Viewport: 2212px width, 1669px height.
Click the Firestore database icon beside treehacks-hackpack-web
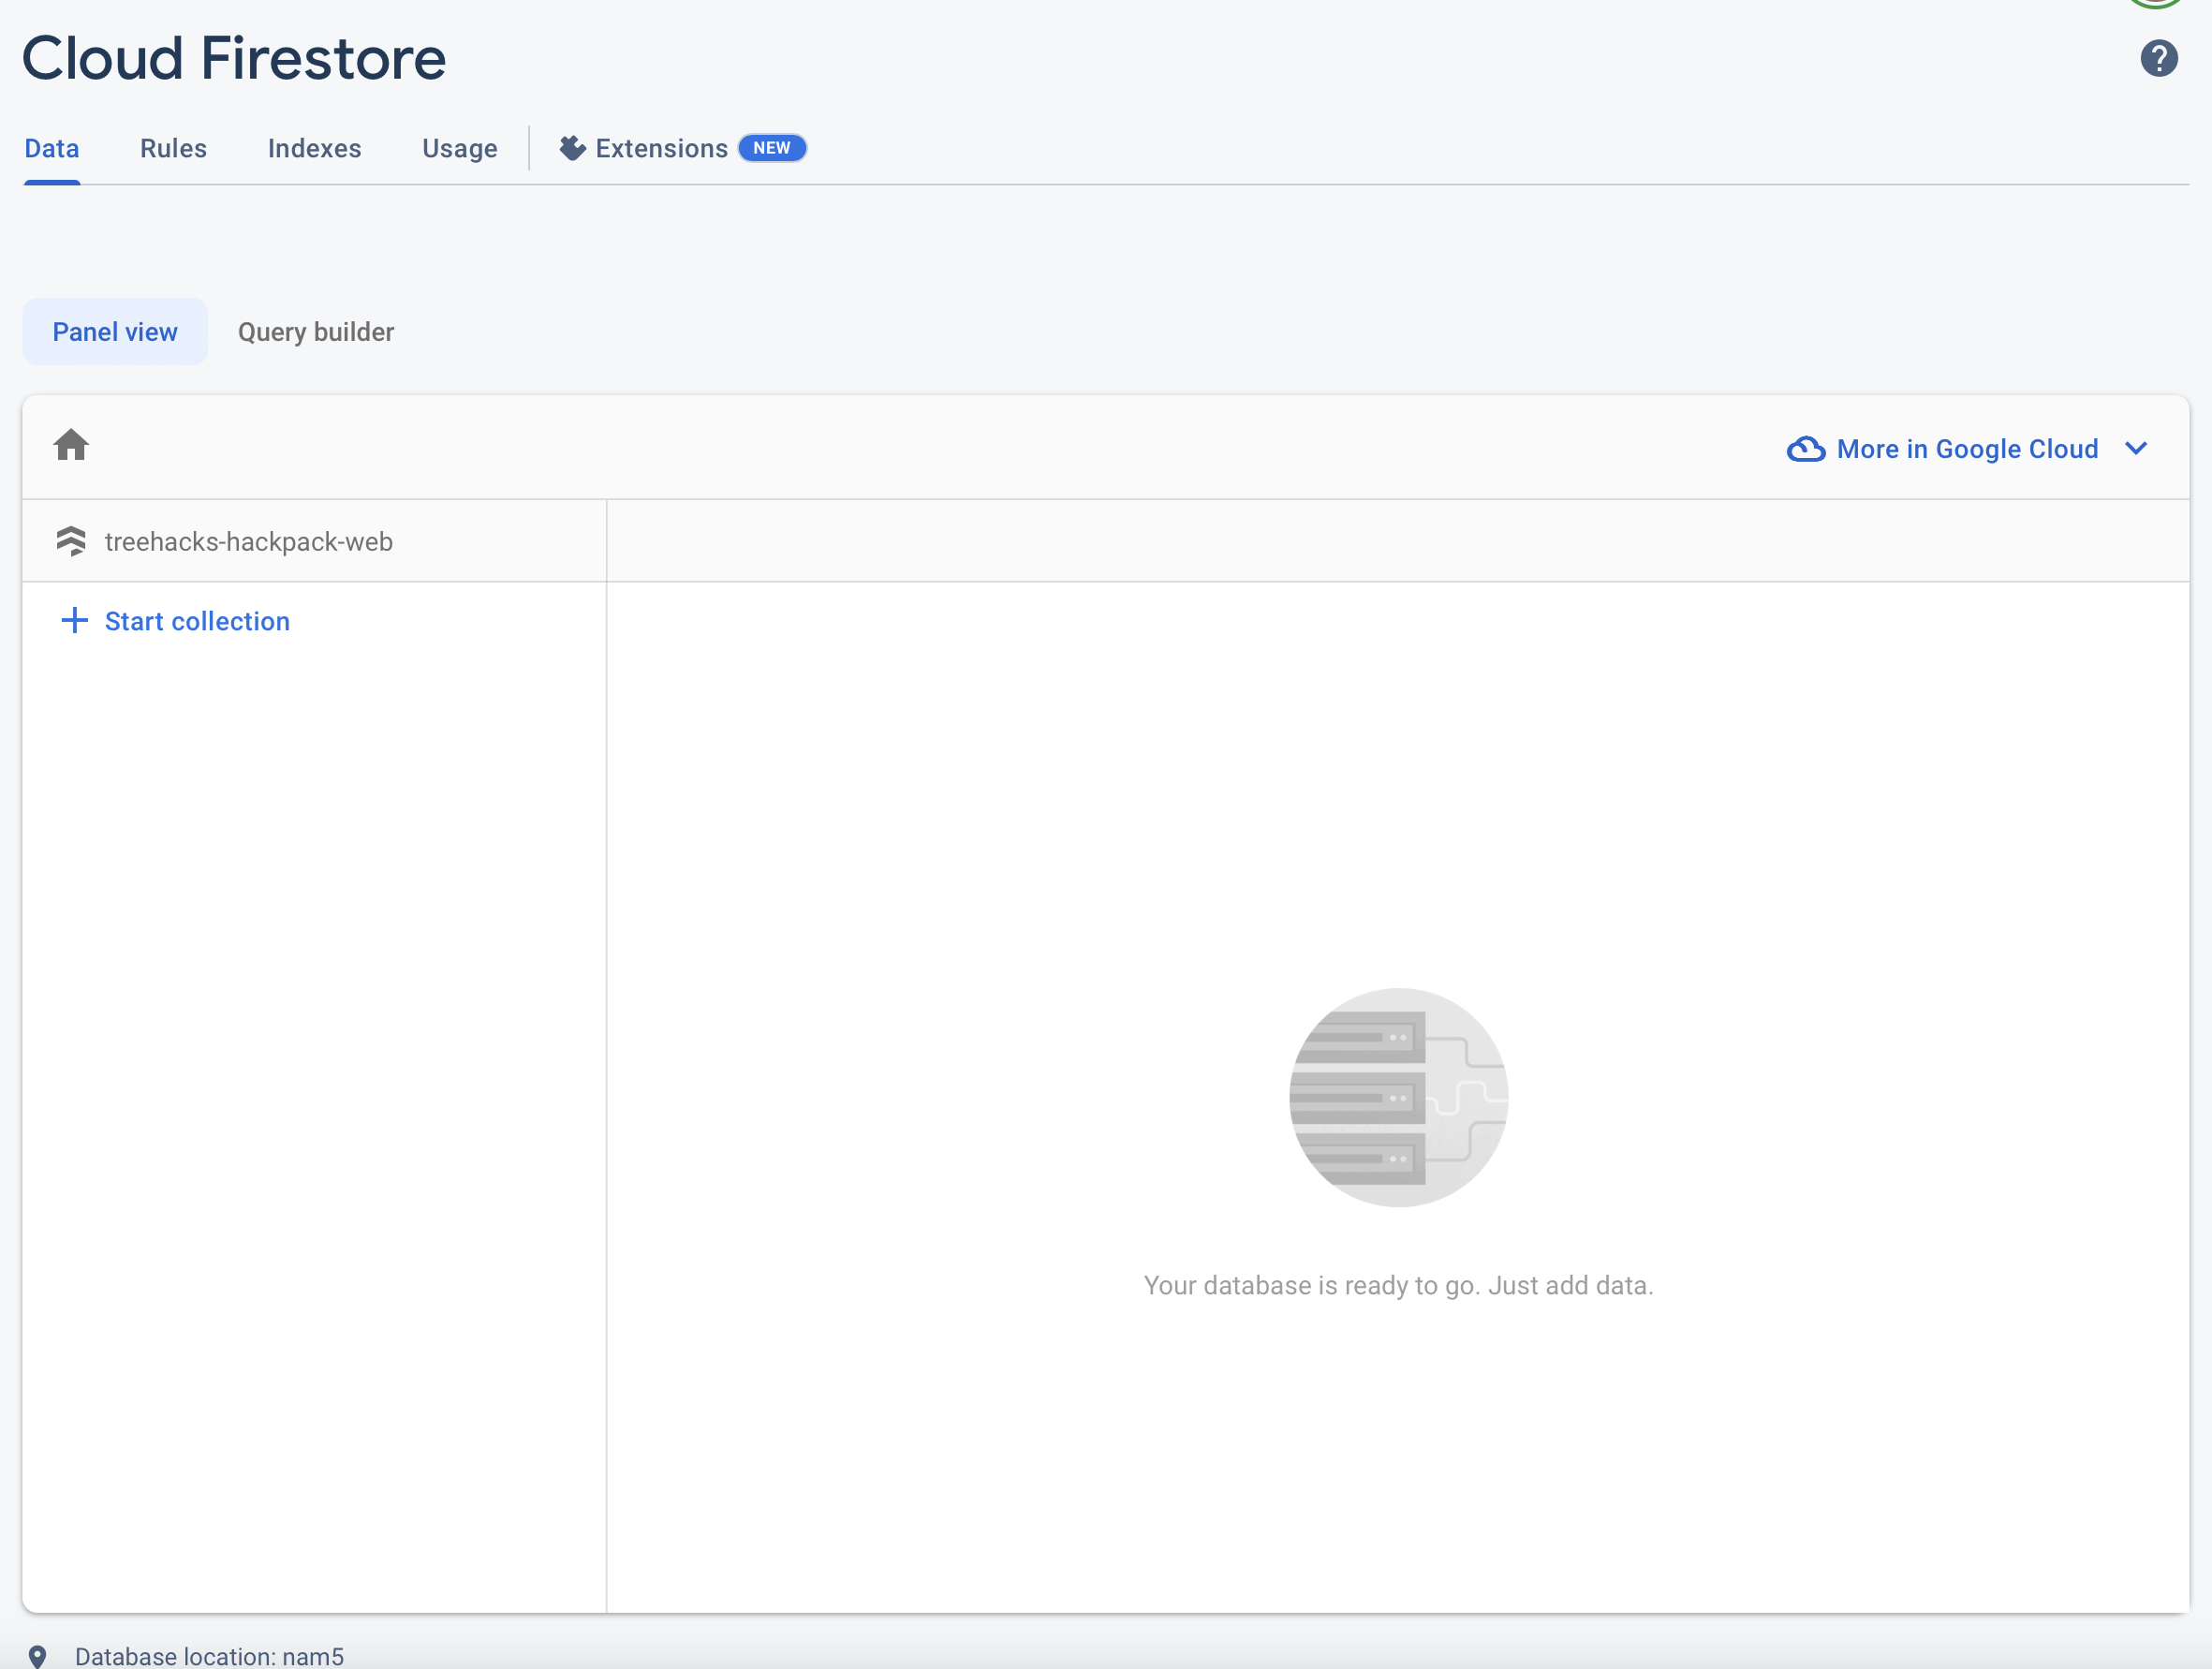point(71,541)
